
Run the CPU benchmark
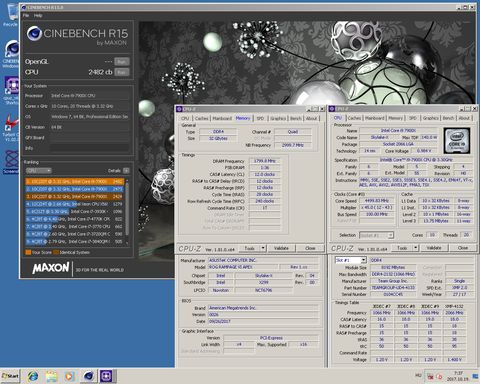click(122, 72)
